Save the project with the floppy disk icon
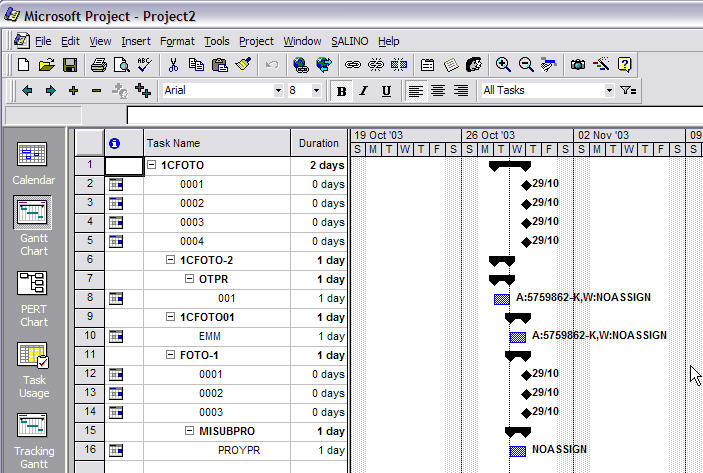The image size is (703, 473). pyautogui.click(x=70, y=65)
